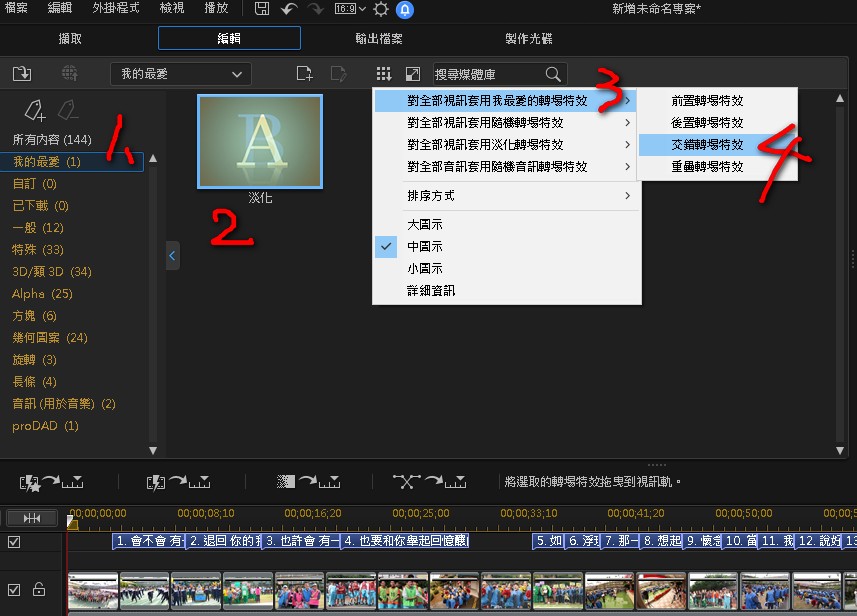857x616 pixels.
Task: Expand 對全部視訊套用淡化轉場特效 submenu
Action: (x=507, y=144)
